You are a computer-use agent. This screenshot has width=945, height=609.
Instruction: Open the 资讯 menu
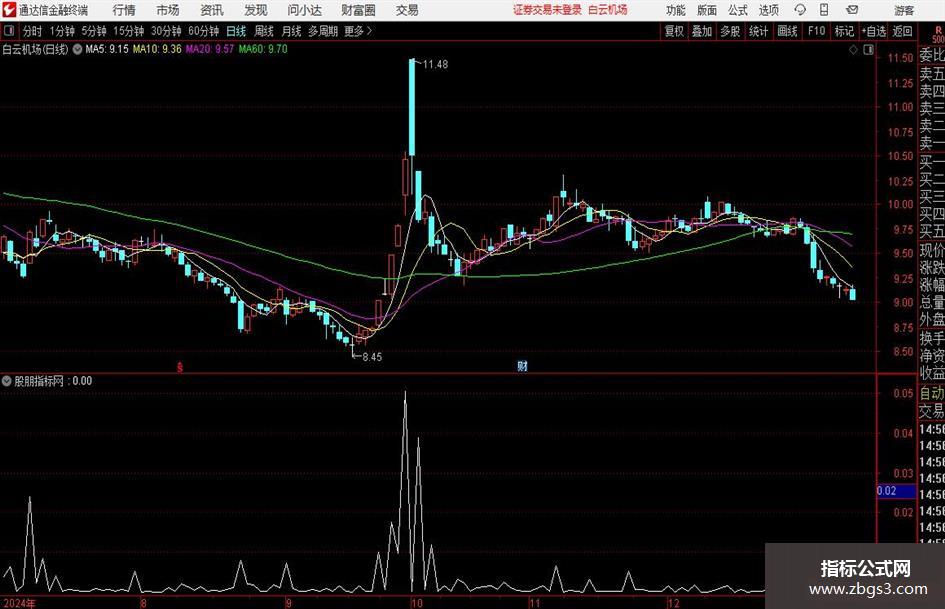tap(212, 10)
